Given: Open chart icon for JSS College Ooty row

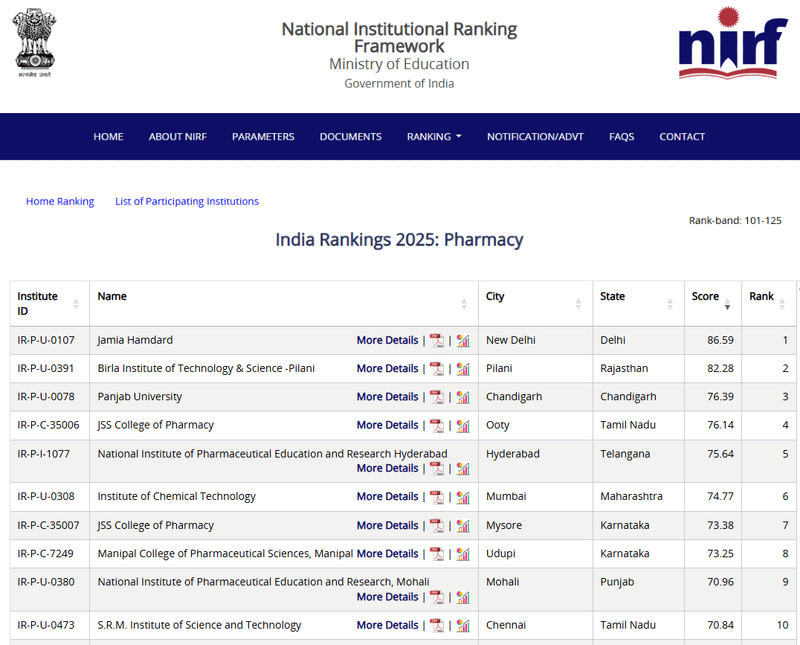Looking at the screenshot, I should (x=463, y=425).
